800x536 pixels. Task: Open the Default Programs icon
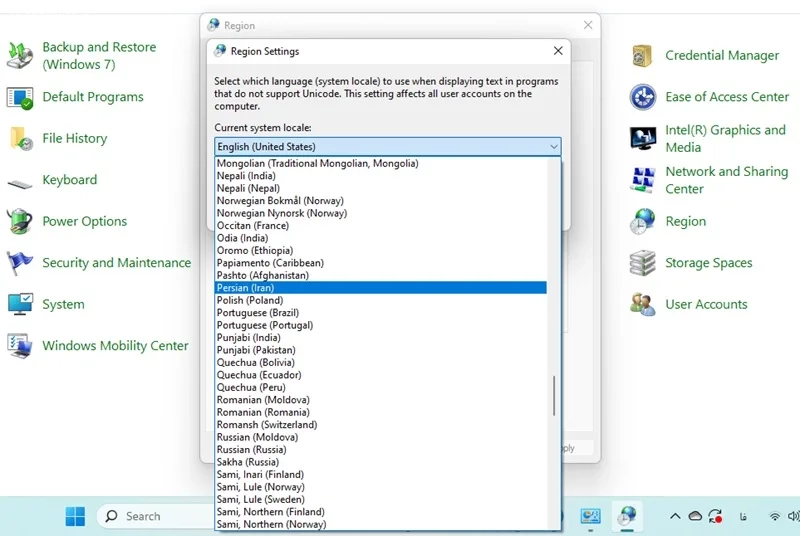click(x=20, y=97)
